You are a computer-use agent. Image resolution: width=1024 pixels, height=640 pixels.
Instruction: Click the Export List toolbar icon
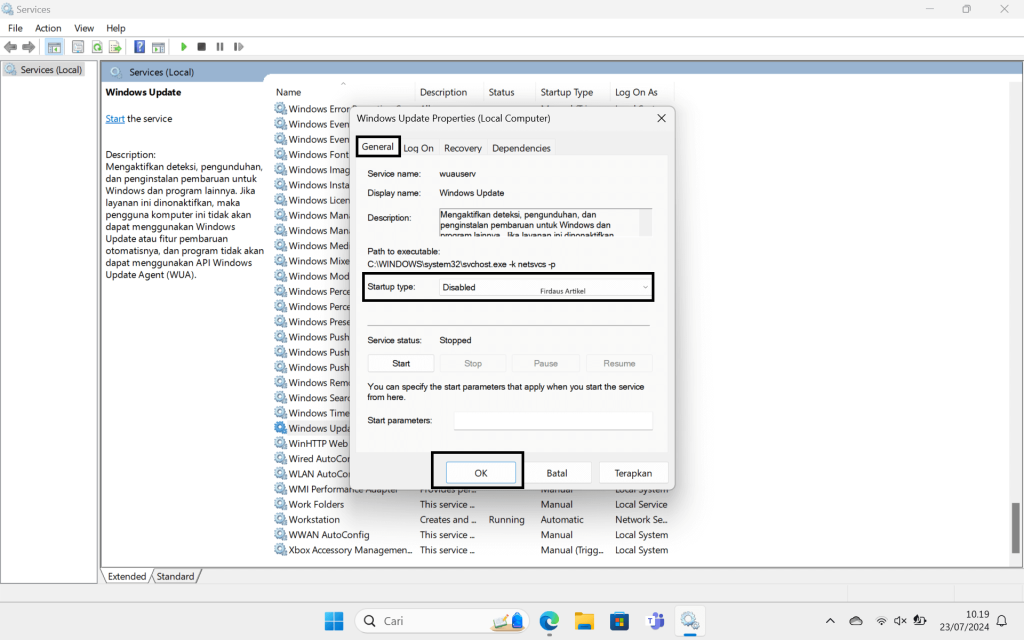tap(115, 47)
